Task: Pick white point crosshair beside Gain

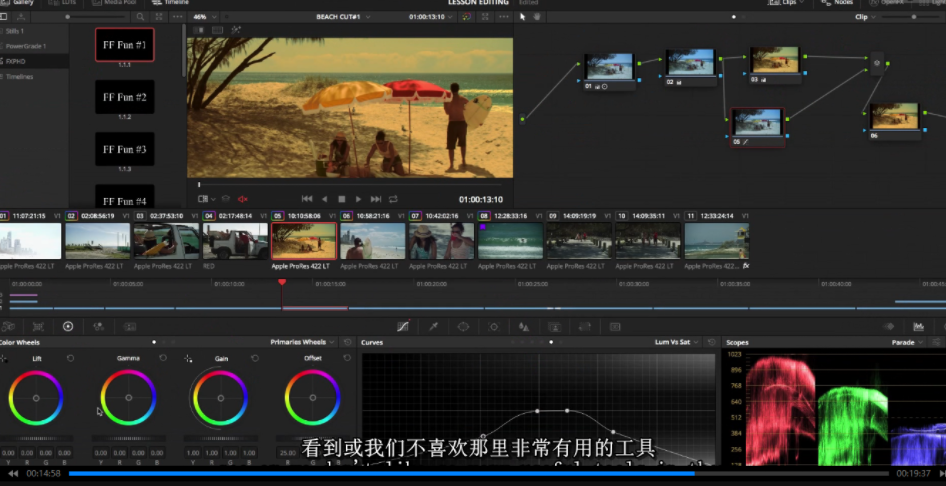Action: tap(188, 359)
